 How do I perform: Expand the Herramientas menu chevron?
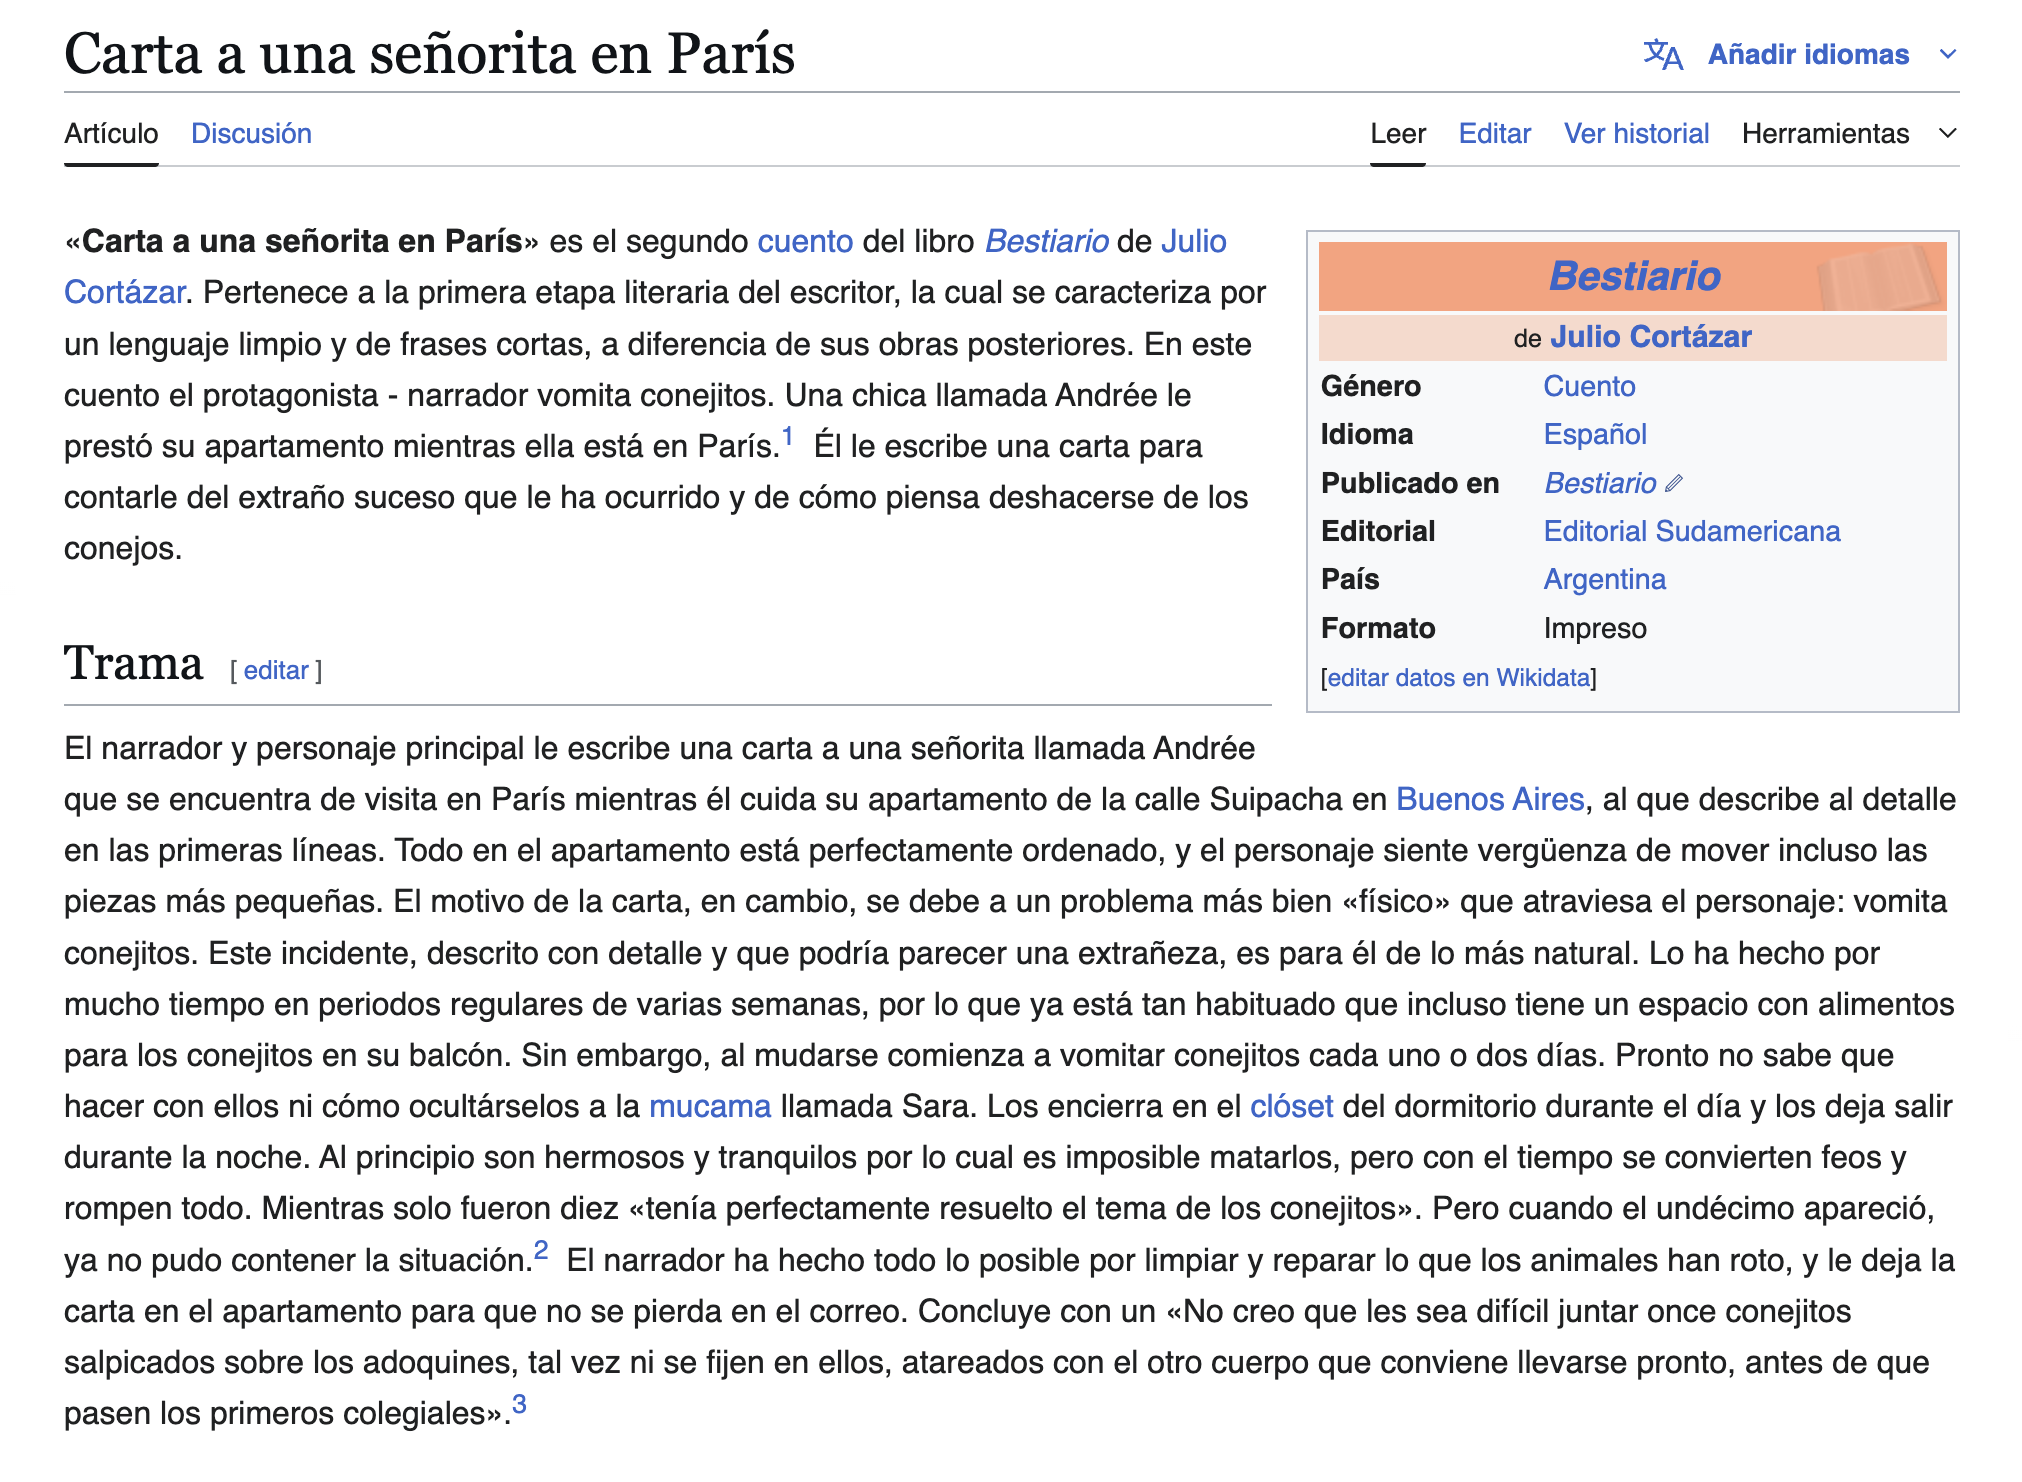tap(1947, 133)
